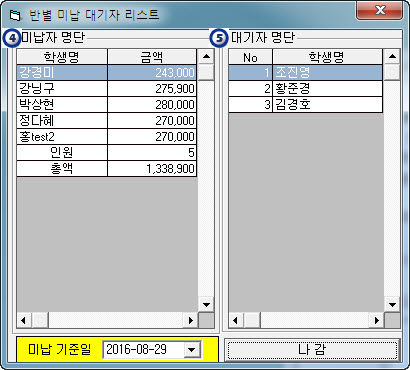Click amount 275,900 cell

152,88
